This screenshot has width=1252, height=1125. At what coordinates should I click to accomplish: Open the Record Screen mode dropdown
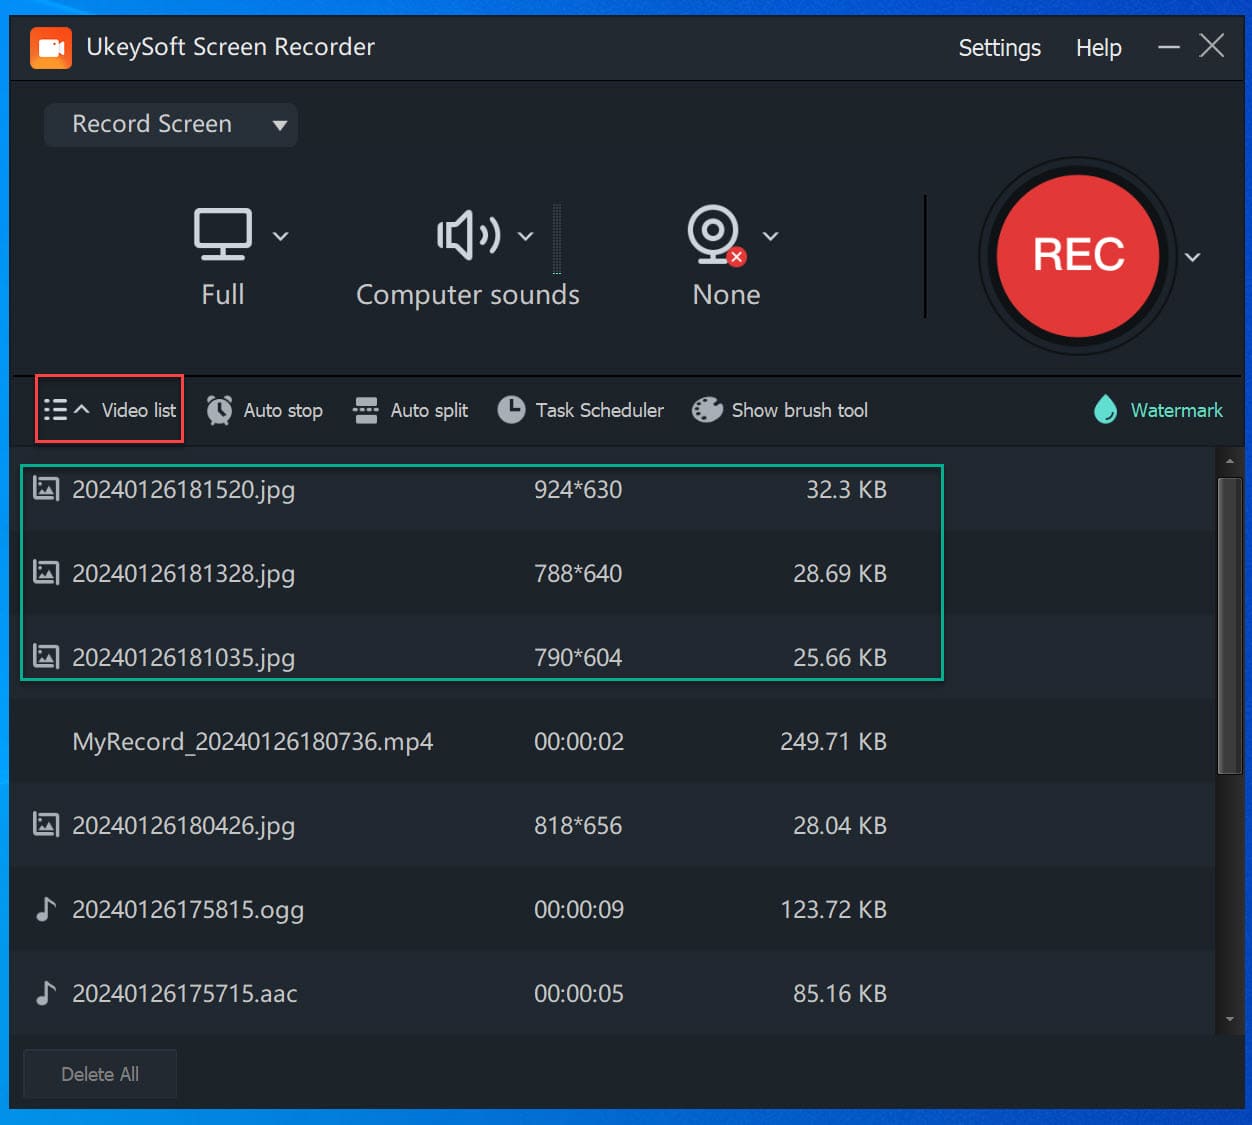click(x=170, y=124)
